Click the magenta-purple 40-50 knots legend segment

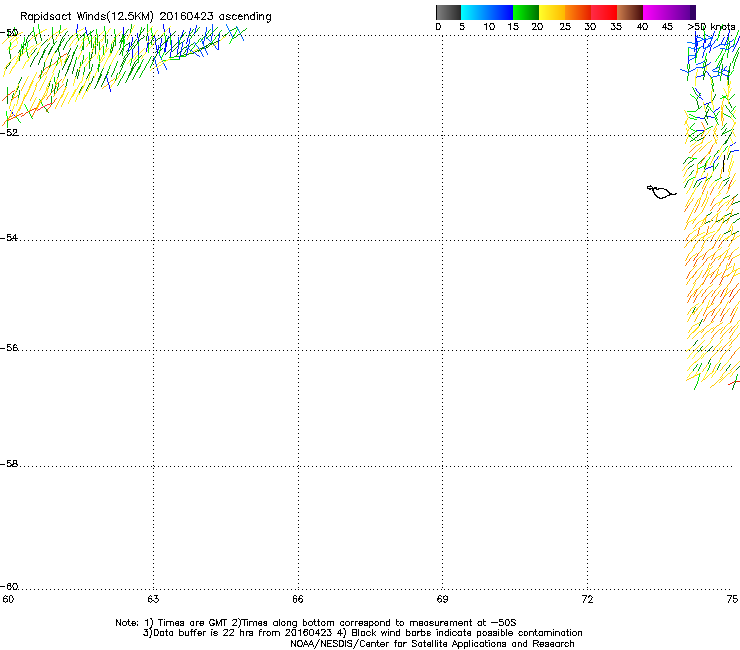pos(669,12)
